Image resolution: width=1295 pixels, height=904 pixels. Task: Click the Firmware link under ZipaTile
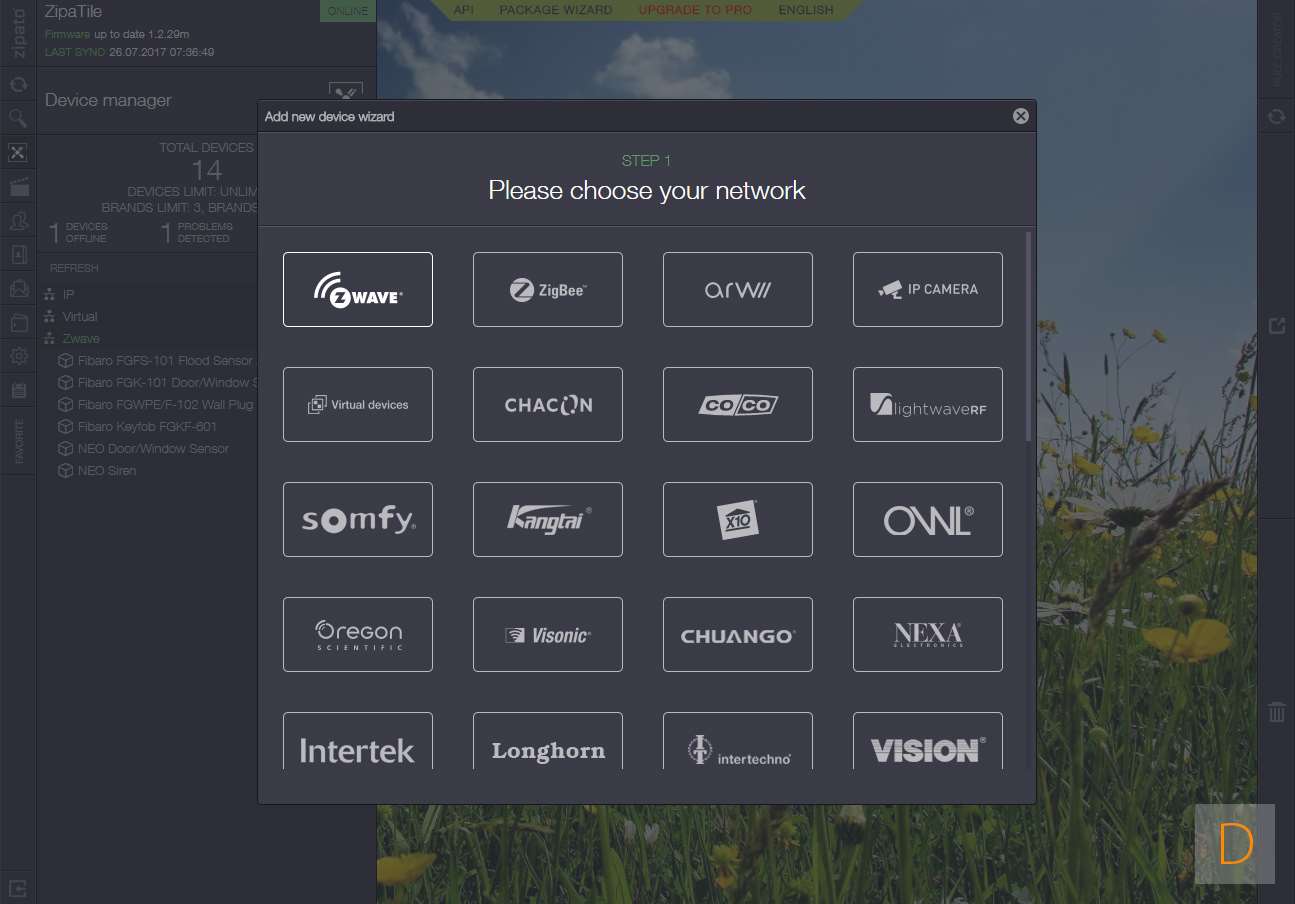(67, 34)
